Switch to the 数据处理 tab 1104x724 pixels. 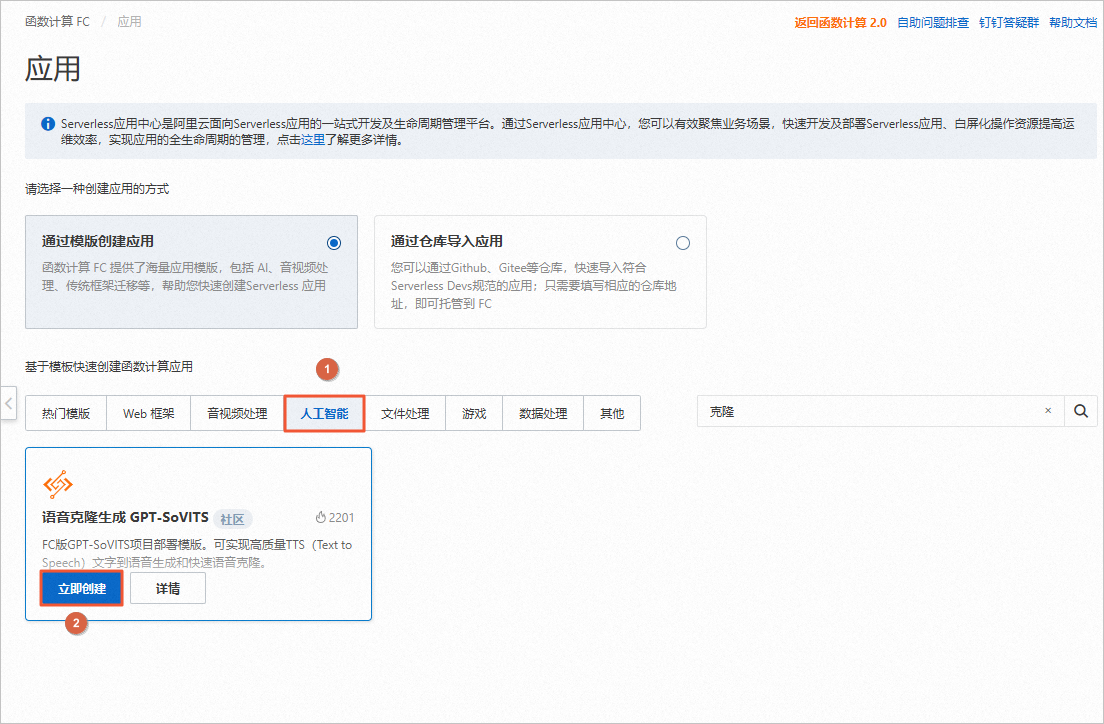coord(543,413)
